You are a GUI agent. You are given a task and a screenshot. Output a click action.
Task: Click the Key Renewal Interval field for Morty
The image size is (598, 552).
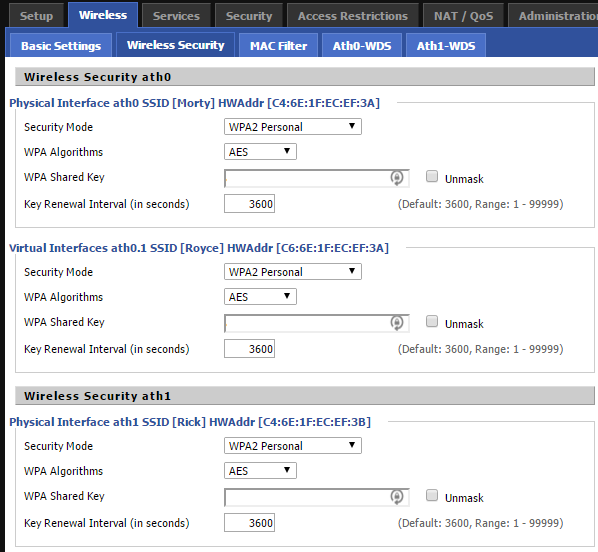[249, 204]
